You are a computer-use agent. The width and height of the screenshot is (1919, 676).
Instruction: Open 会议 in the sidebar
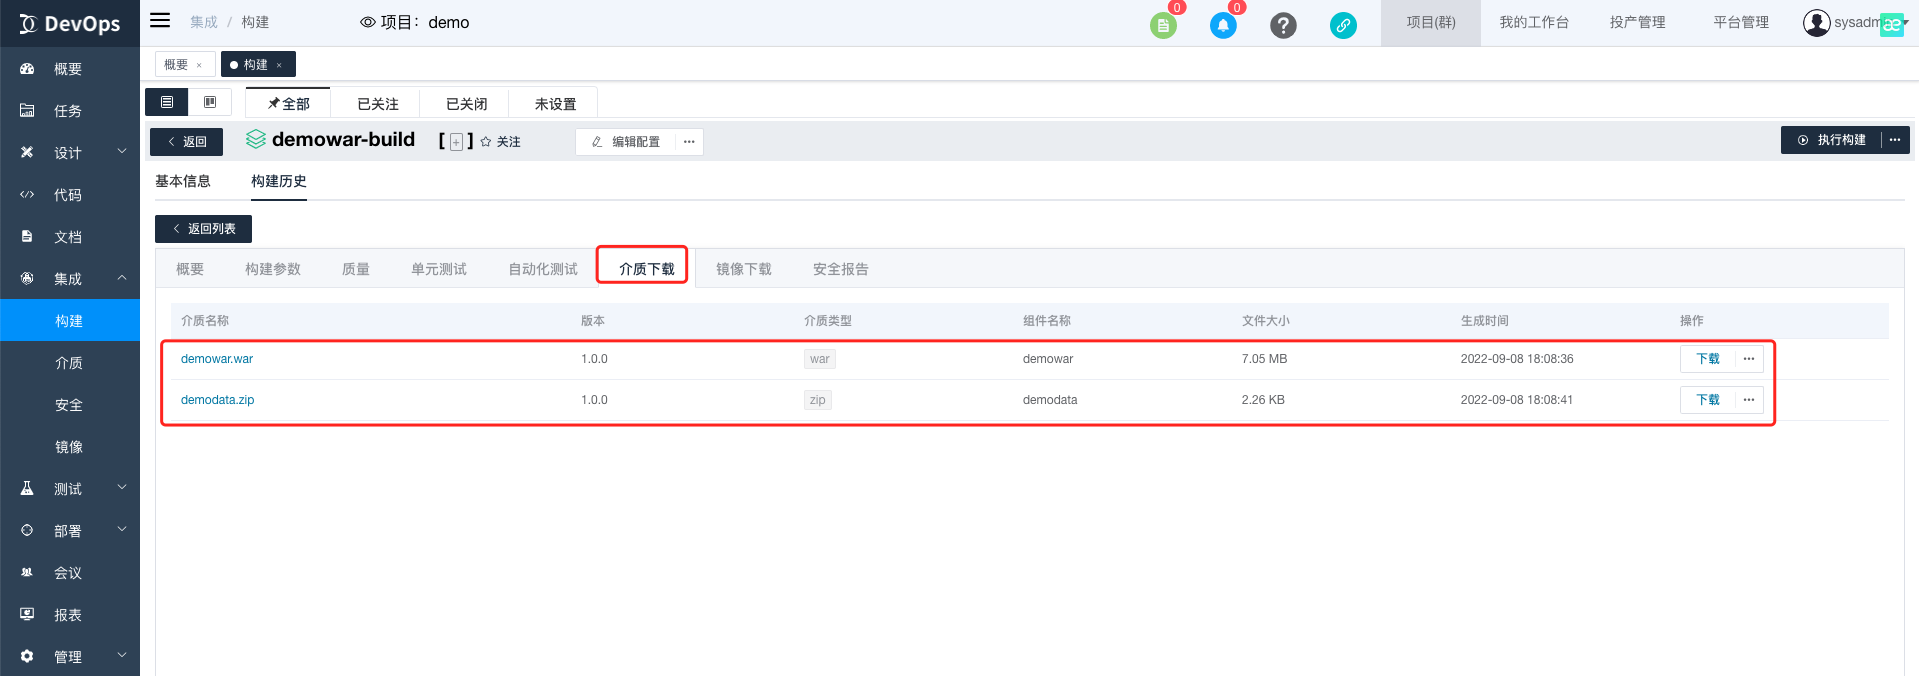(x=70, y=573)
